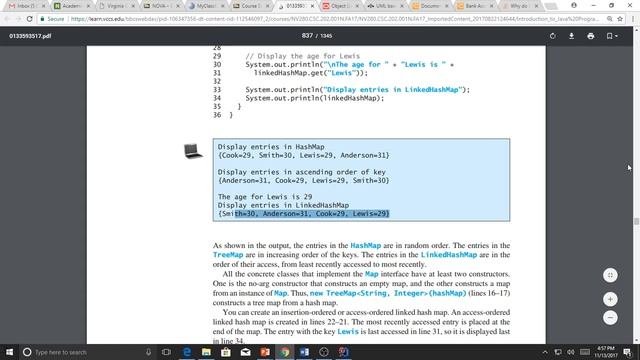
Task: Go back in browser history
Action: [7, 19]
